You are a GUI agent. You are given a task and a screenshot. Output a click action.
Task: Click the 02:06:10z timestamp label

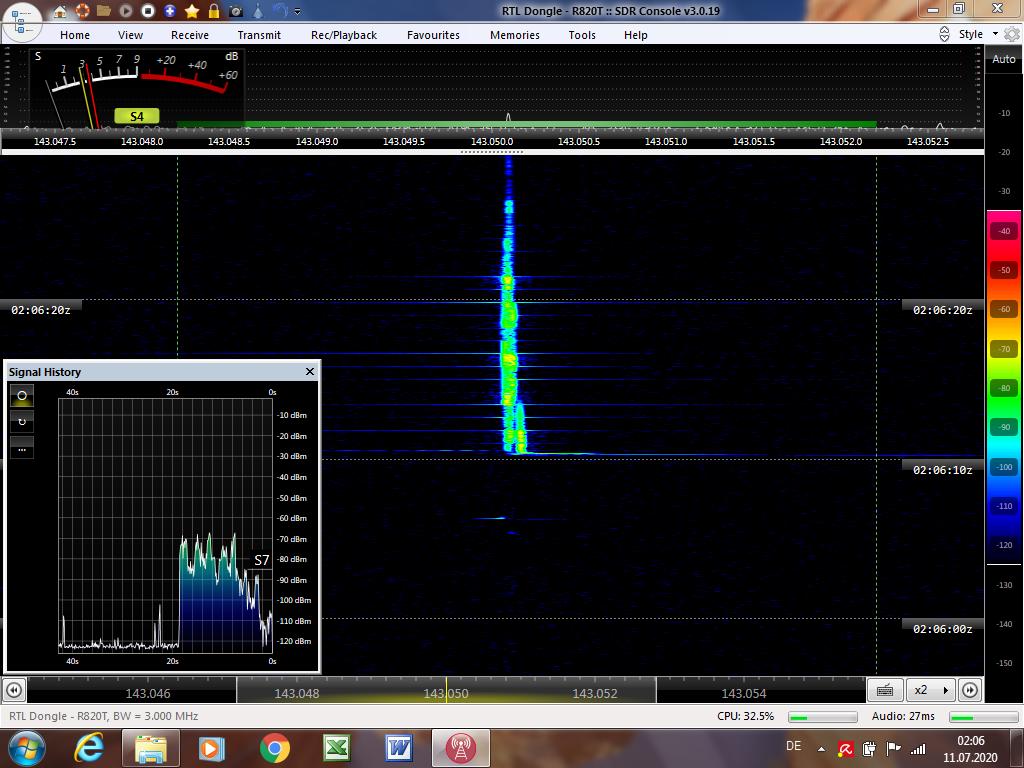942,470
